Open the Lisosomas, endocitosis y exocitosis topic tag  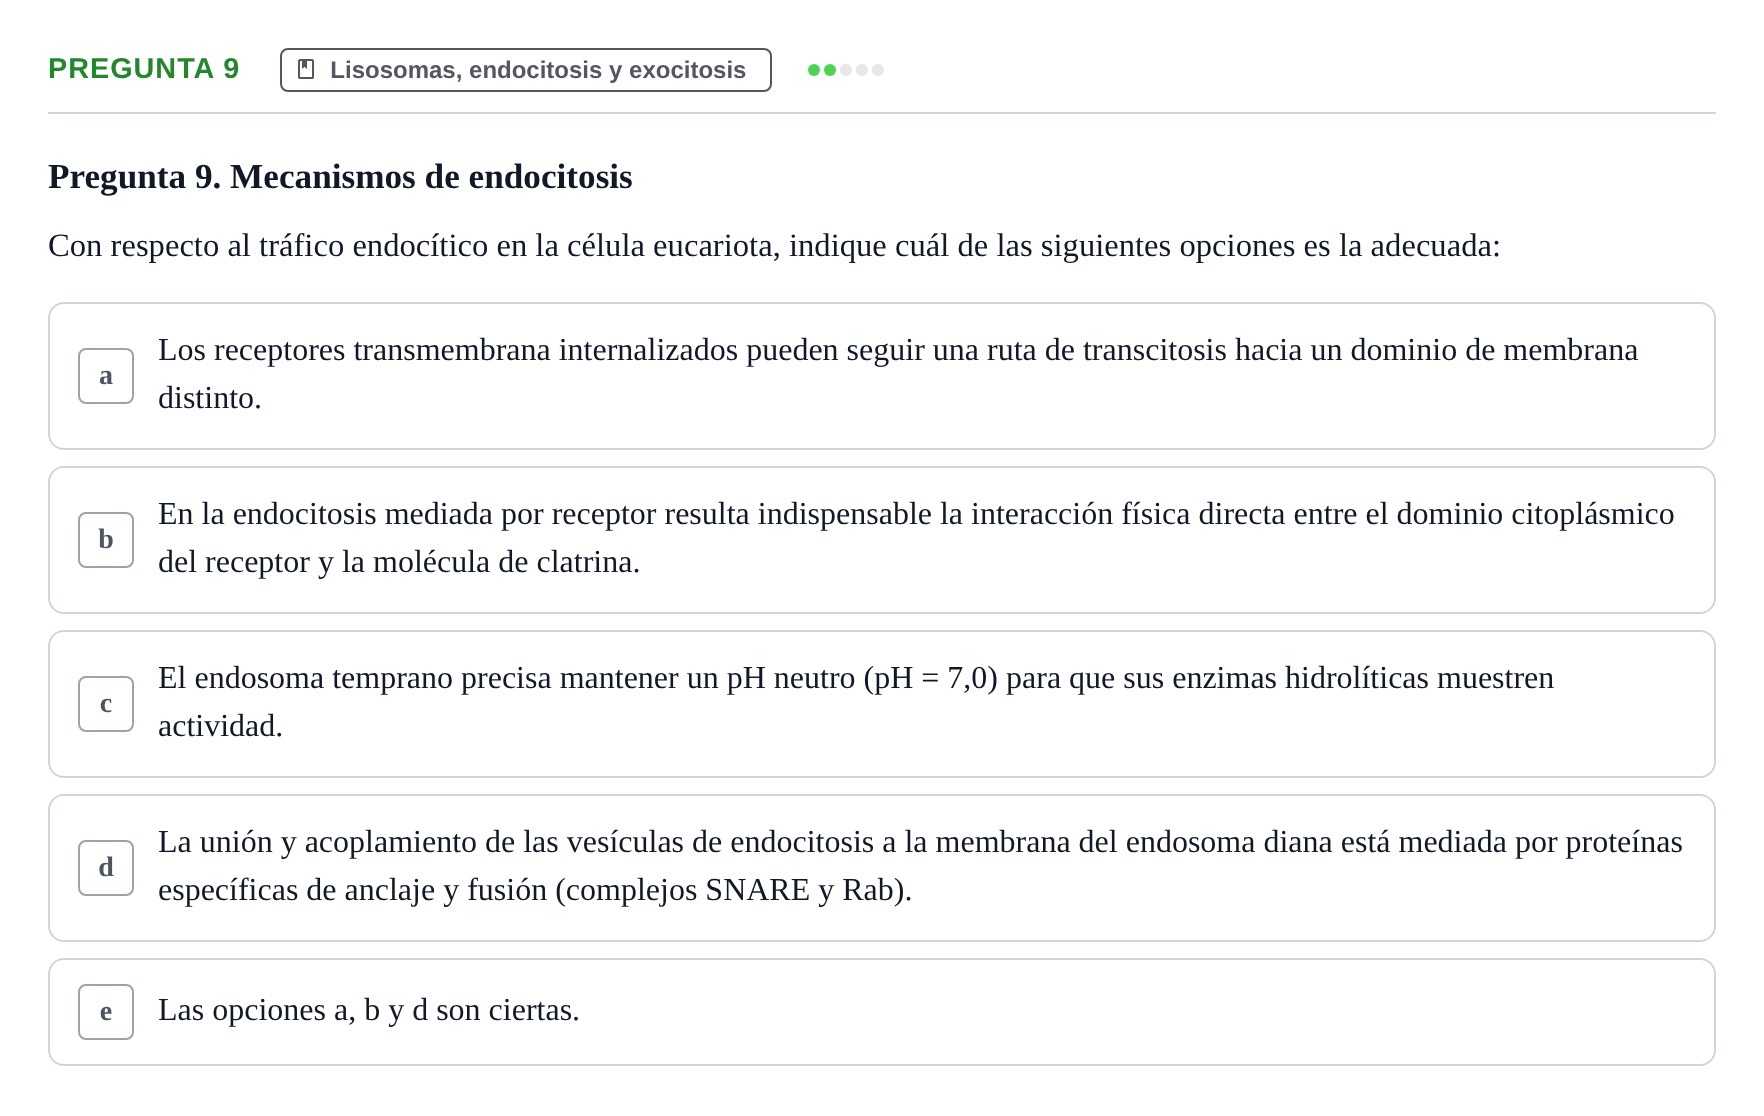click(x=526, y=70)
